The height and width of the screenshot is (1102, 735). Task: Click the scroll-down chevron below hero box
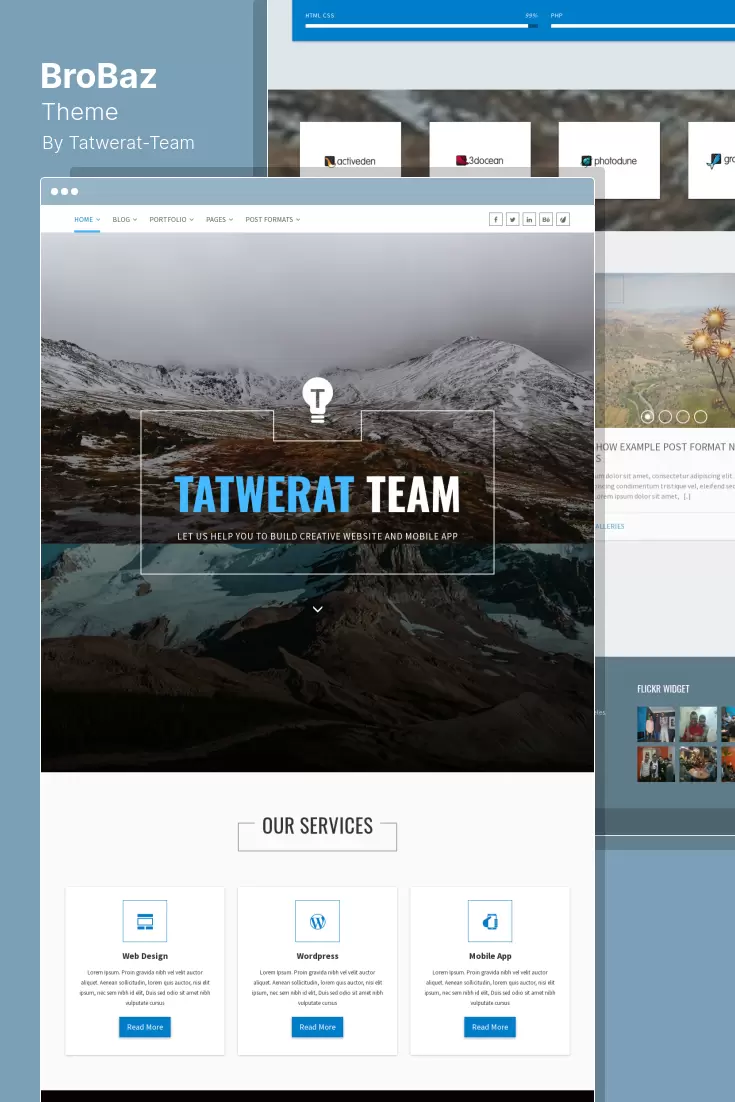318,609
